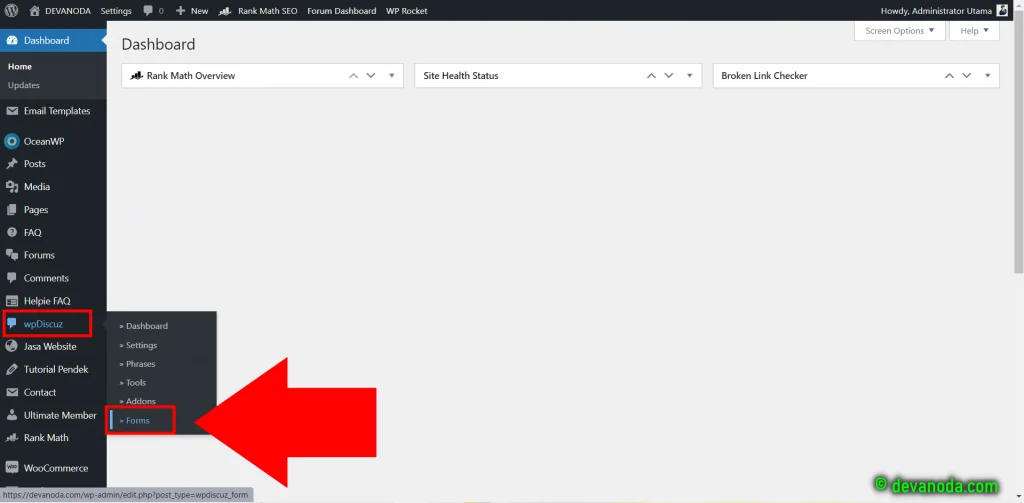
Task: Click the Jasa Website globe icon
Action: tap(12, 347)
